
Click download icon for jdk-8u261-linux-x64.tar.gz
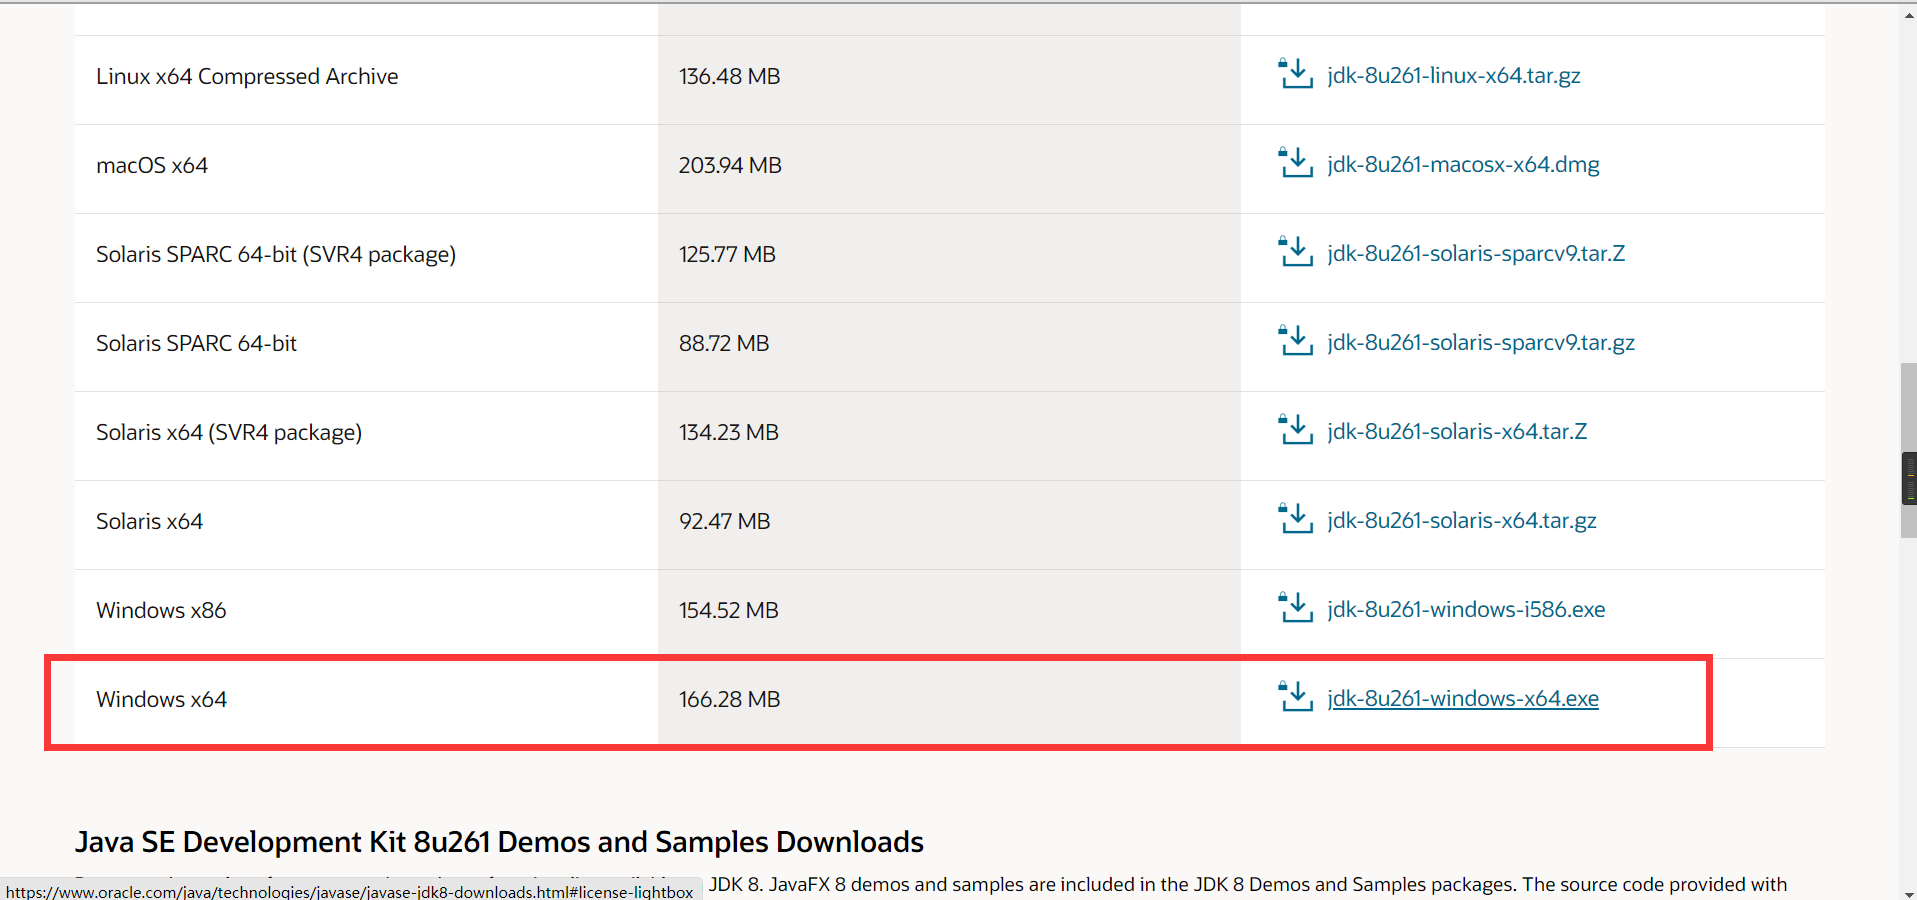[1296, 73]
